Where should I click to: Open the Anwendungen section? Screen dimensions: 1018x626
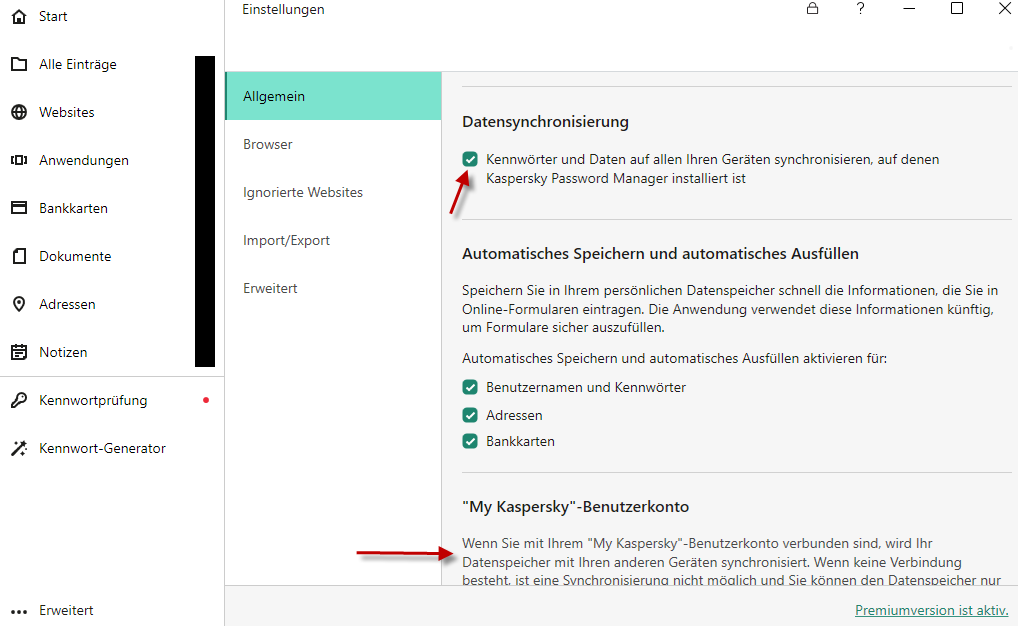[84, 160]
